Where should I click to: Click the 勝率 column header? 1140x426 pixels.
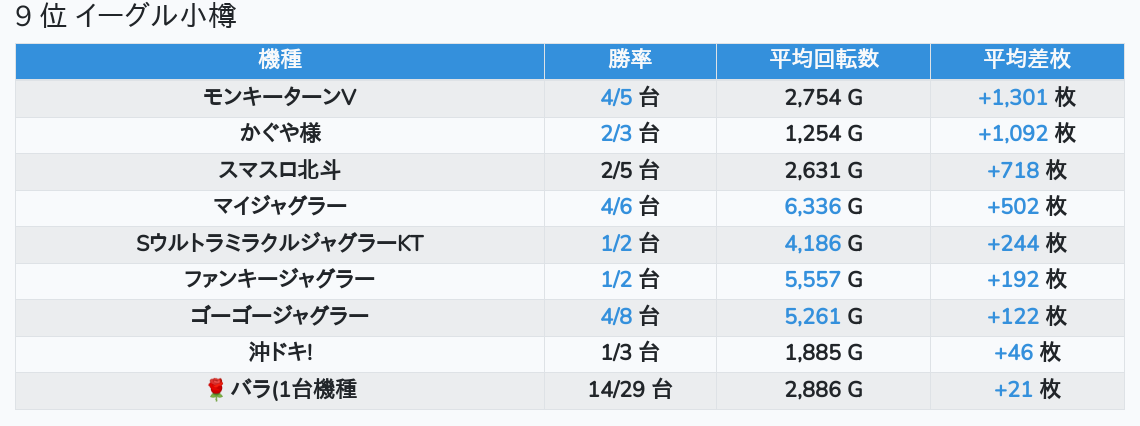(x=630, y=60)
